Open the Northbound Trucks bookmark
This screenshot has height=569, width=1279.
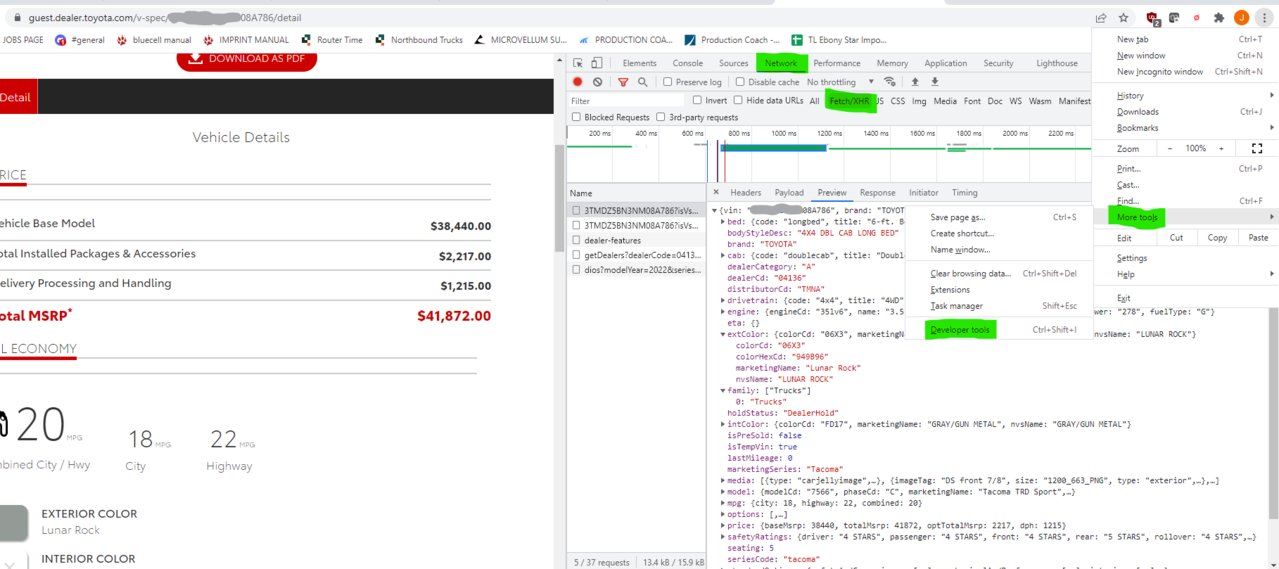pos(419,40)
